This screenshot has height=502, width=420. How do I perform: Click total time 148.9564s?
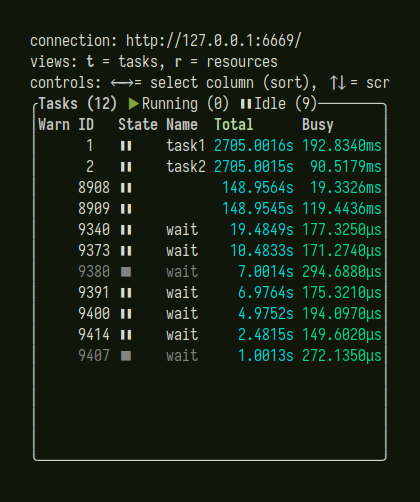pyautogui.click(x=258, y=188)
